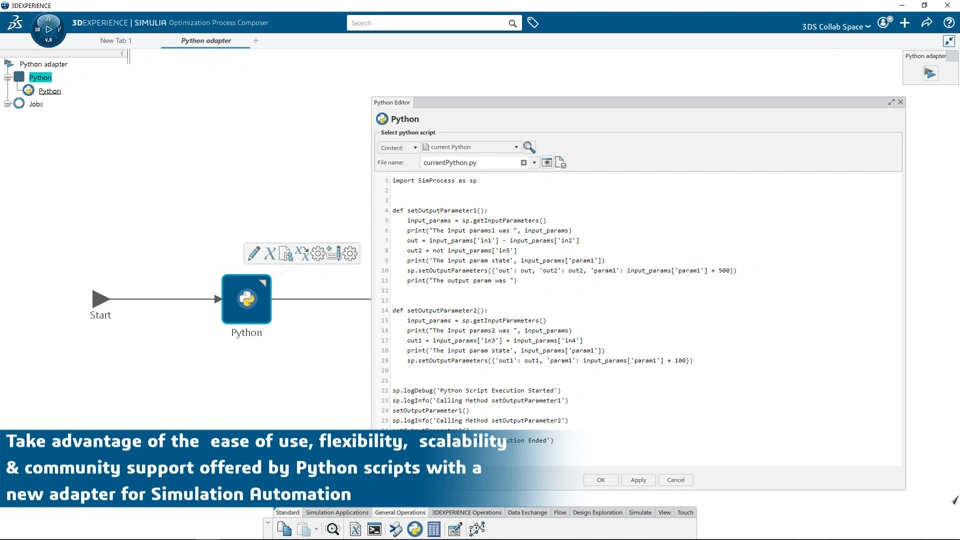Viewport: 960px width, 540px height.
Task: Click the parameter mapping x-to-x icon
Action: (302, 253)
